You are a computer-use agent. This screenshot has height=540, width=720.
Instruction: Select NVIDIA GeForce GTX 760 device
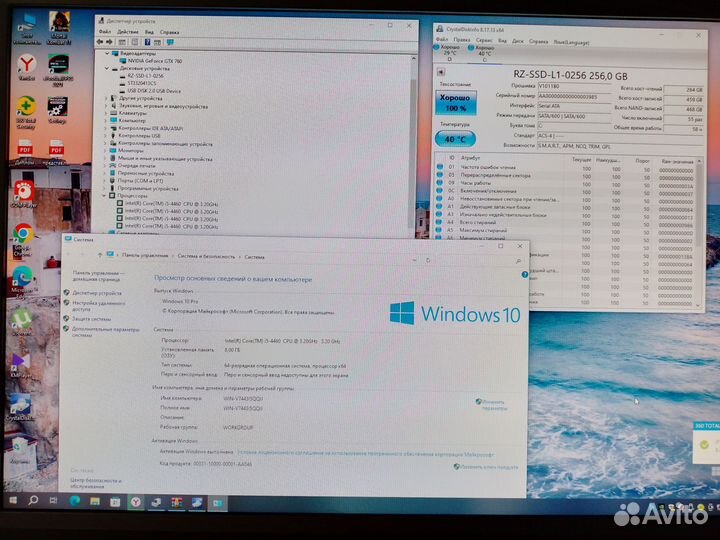(x=154, y=61)
